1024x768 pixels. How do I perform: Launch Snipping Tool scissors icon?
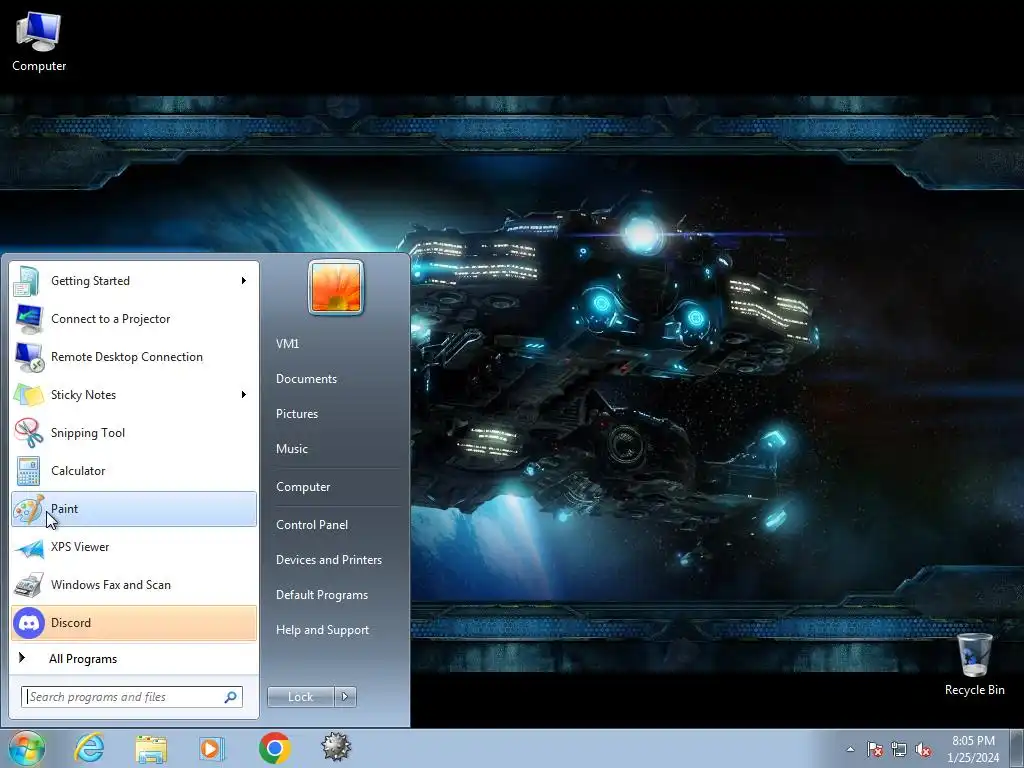pyautogui.click(x=28, y=432)
